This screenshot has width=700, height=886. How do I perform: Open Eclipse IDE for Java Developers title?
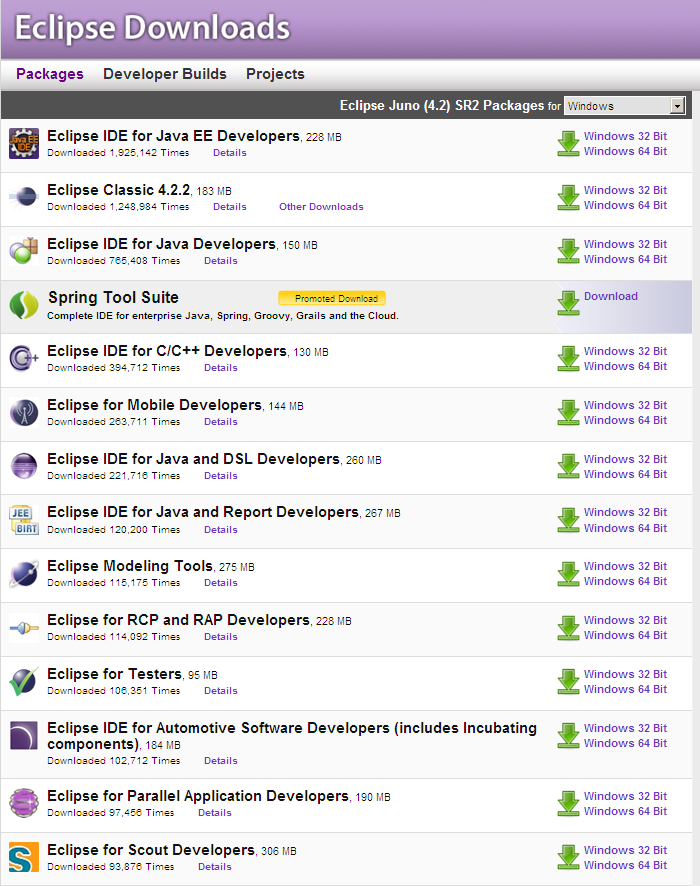[x=162, y=244]
